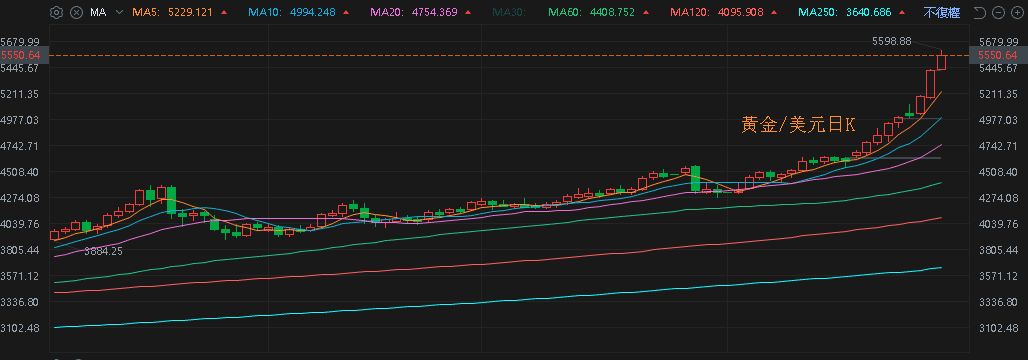The width and height of the screenshot is (1028, 360).
Task: Click the red triangle next to MA60
Action: tap(645, 12)
